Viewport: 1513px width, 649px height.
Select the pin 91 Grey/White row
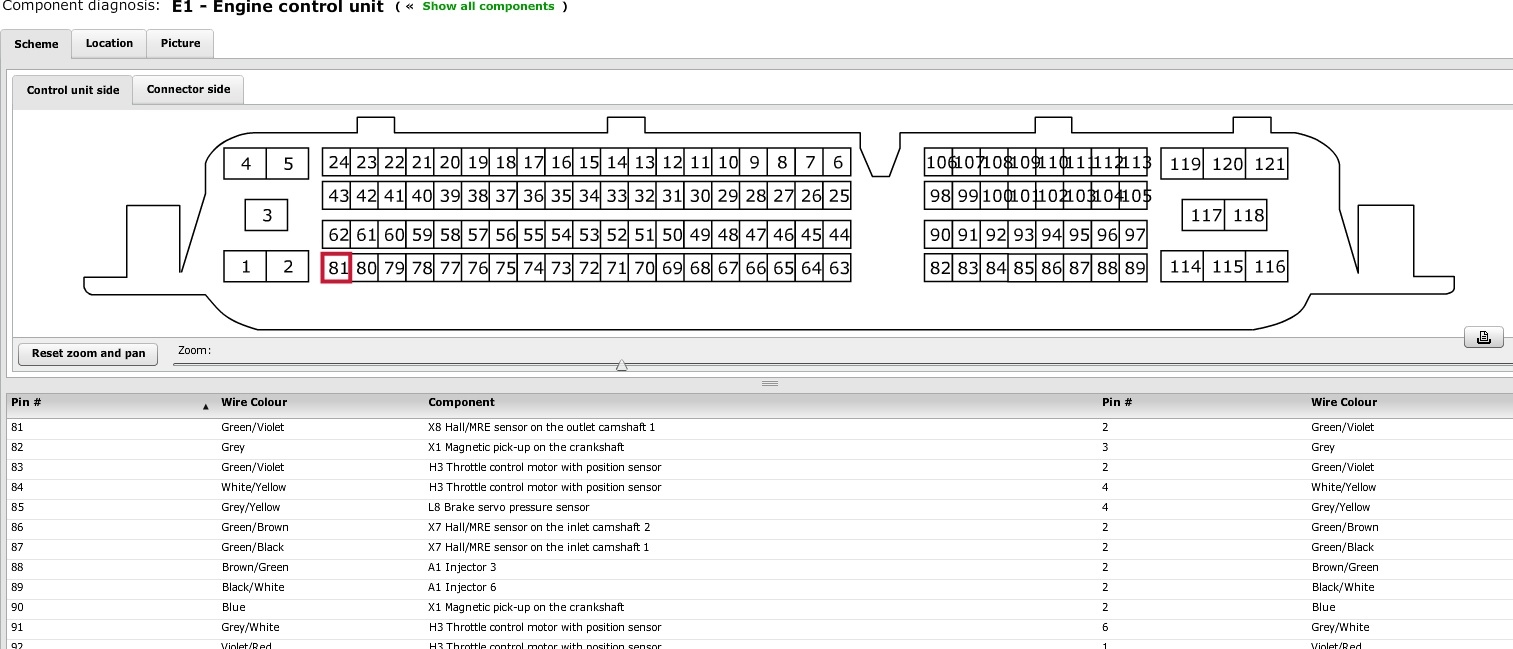pyautogui.click(x=760, y=627)
